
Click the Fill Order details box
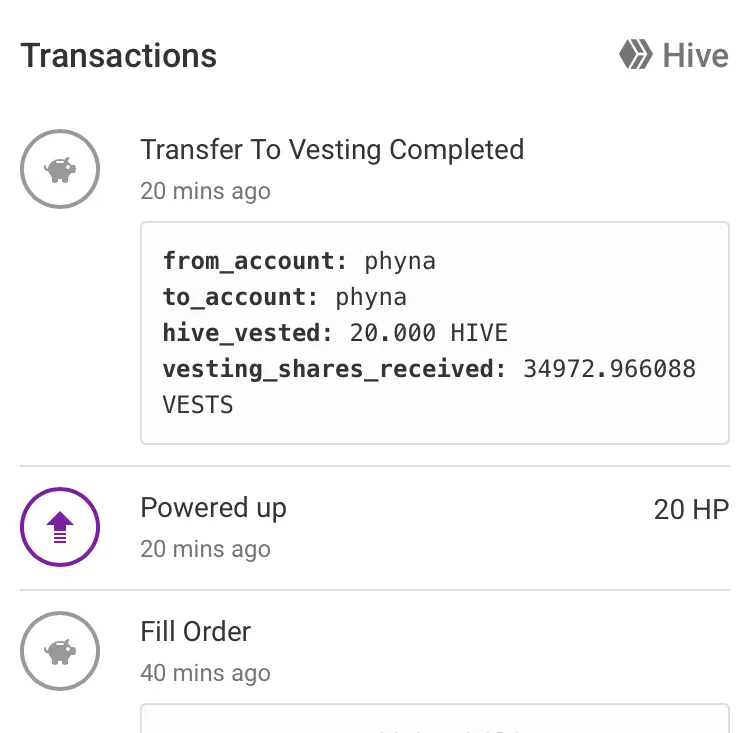coord(435,718)
